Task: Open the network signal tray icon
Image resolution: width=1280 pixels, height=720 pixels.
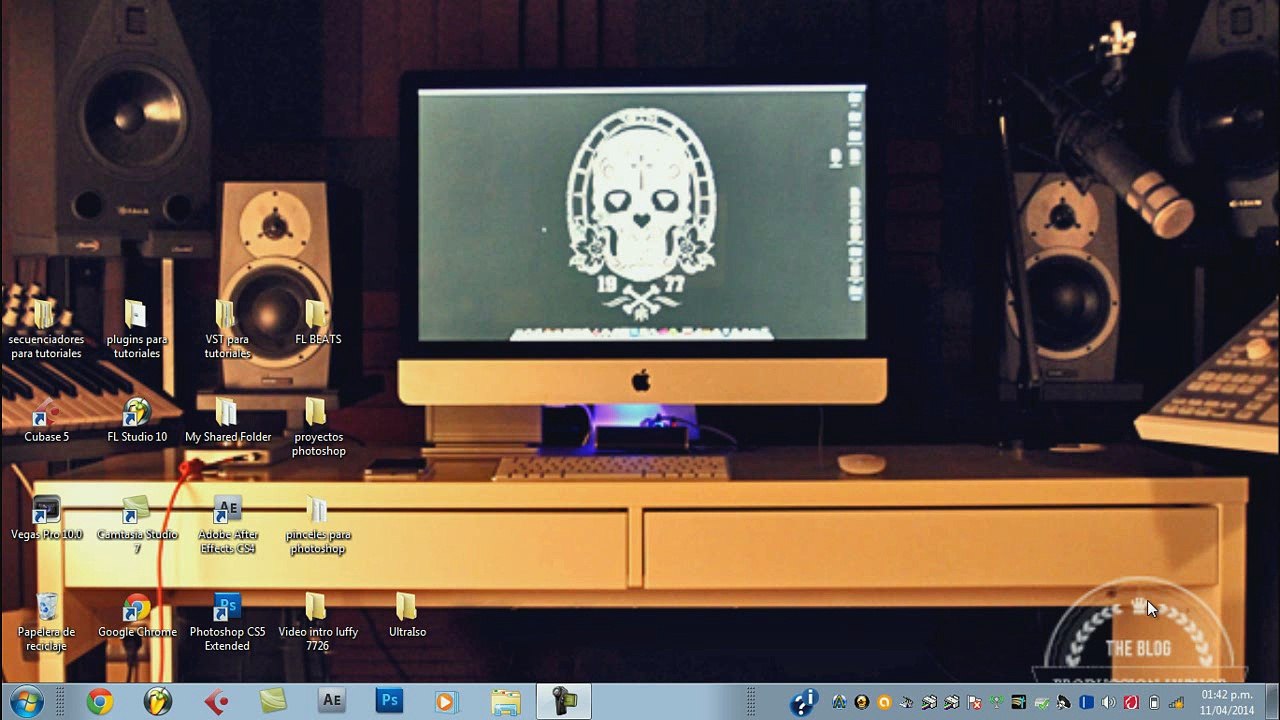Action: [x=1176, y=703]
